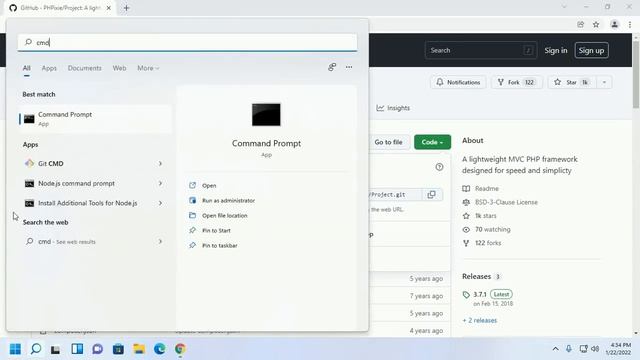Open Chrome three-dot menu
The image size is (640, 360).
click(x=630, y=24)
